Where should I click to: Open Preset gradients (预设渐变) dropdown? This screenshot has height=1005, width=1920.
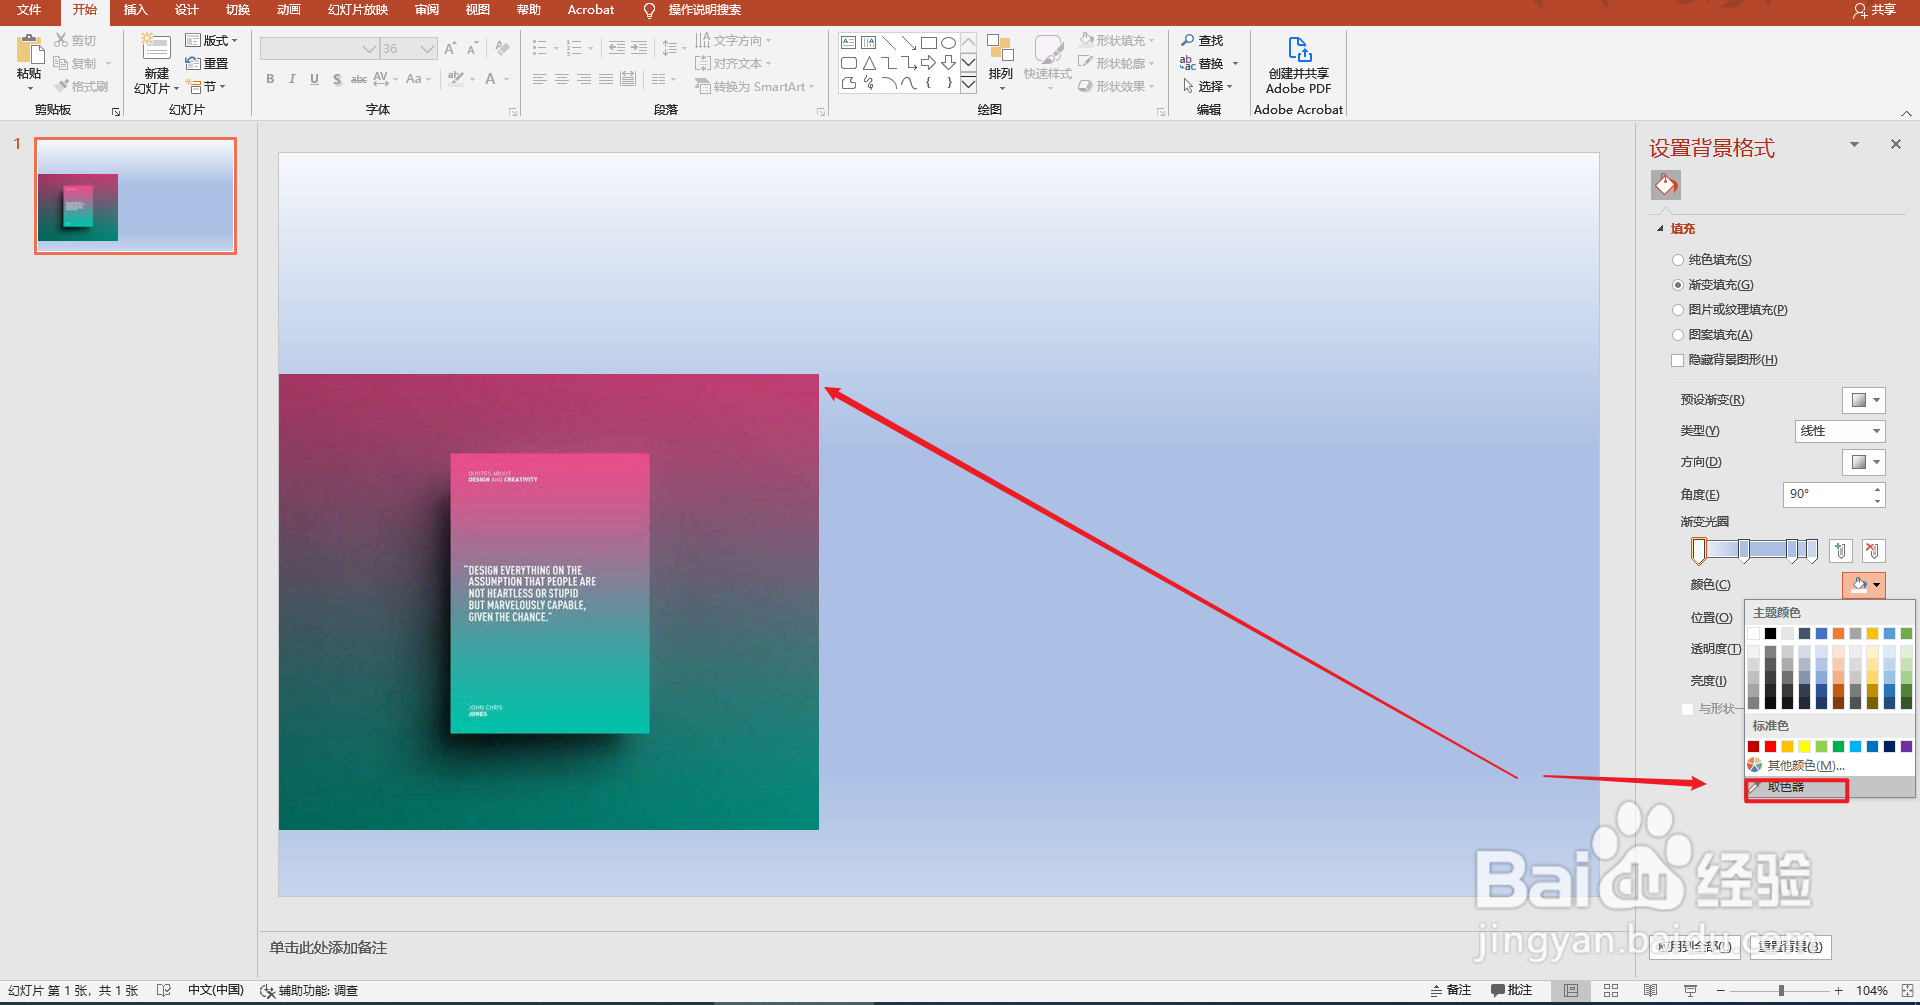click(x=1864, y=400)
